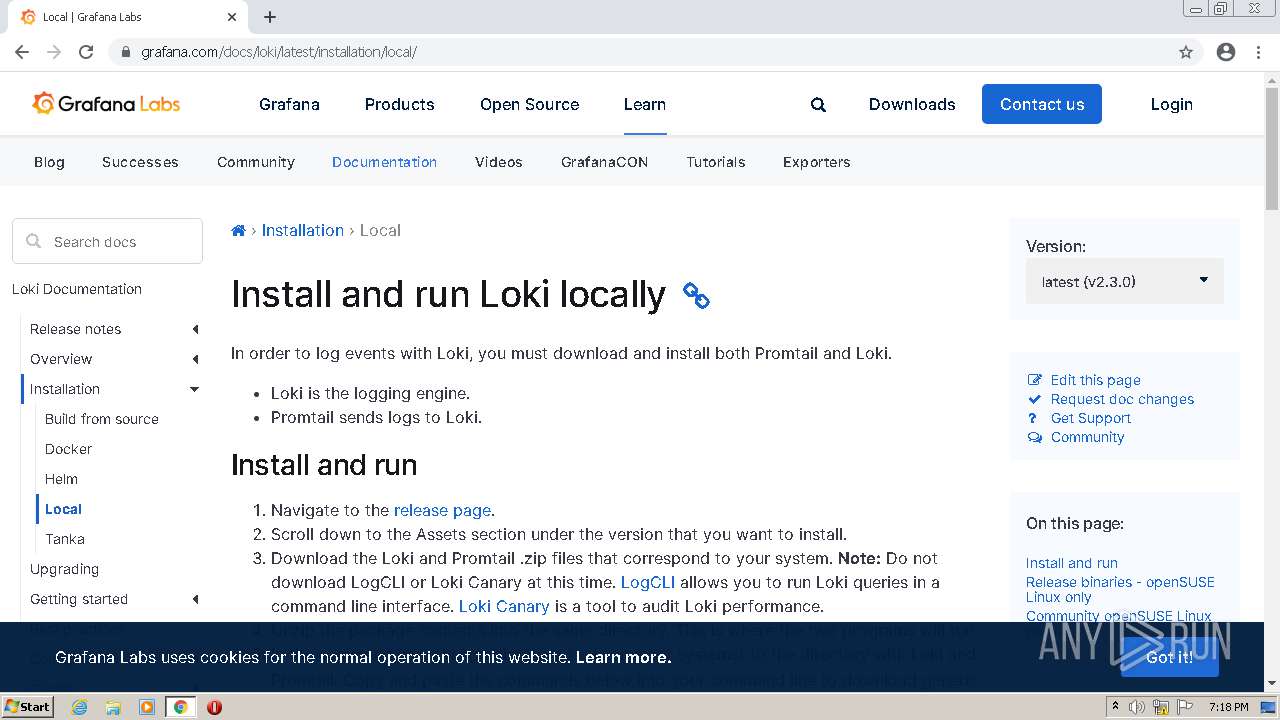This screenshot has width=1280, height=720.
Task: Open the Chrome profile avatar icon
Action: [1226, 52]
